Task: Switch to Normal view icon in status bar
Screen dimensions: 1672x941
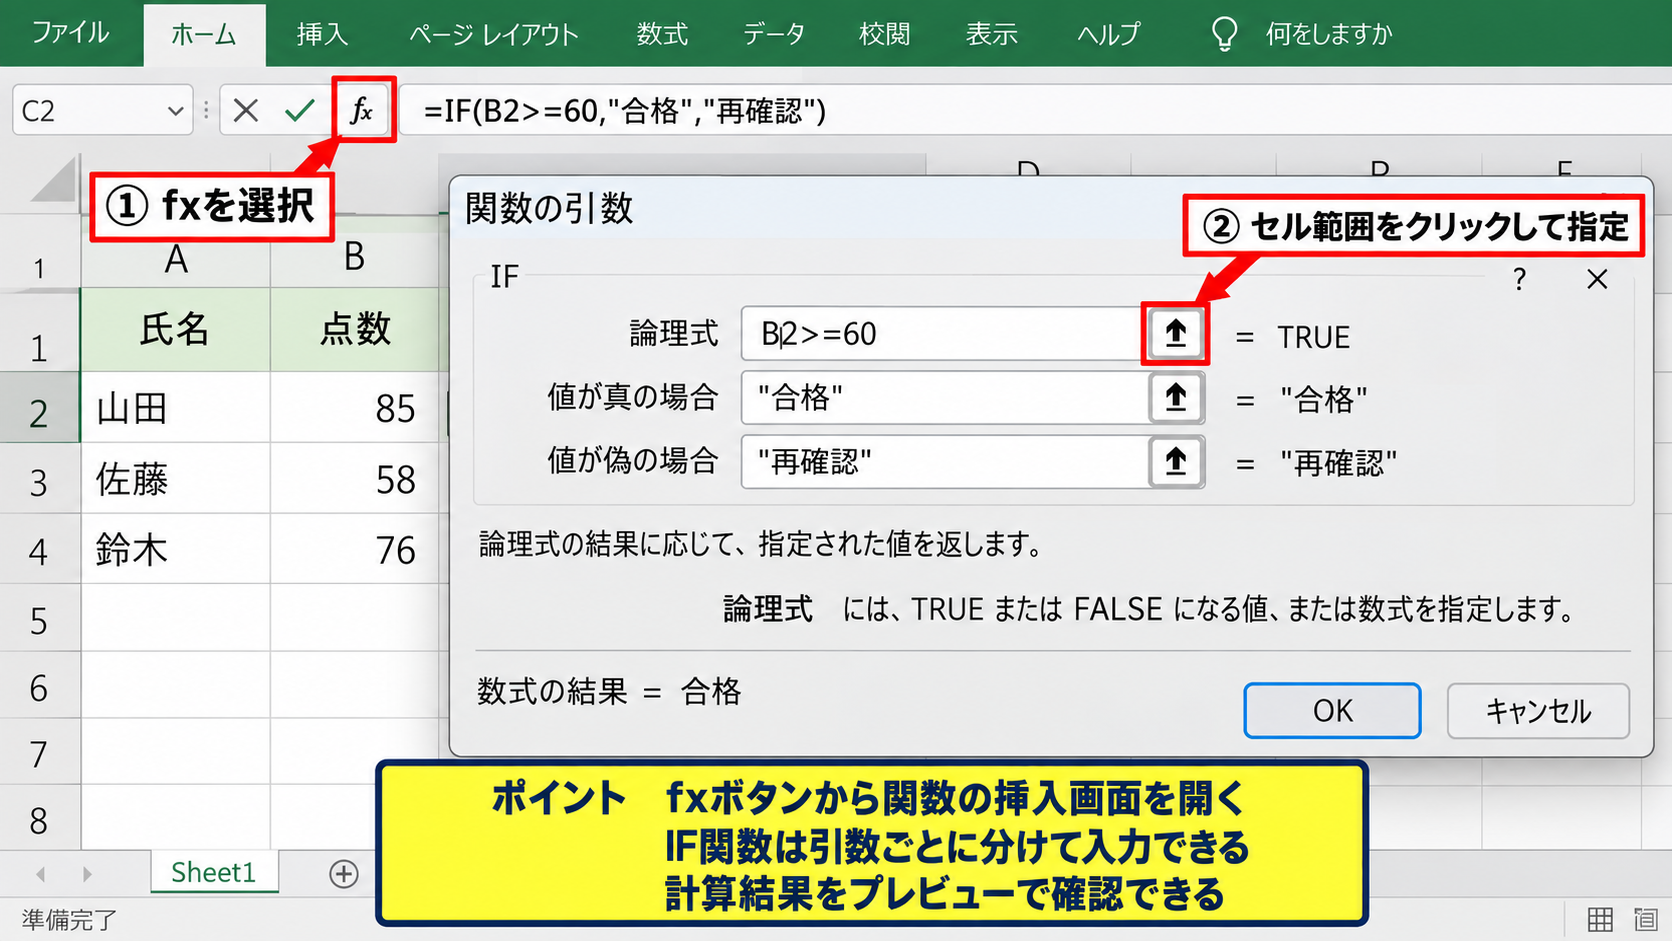Action: (x=1600, y=919)
